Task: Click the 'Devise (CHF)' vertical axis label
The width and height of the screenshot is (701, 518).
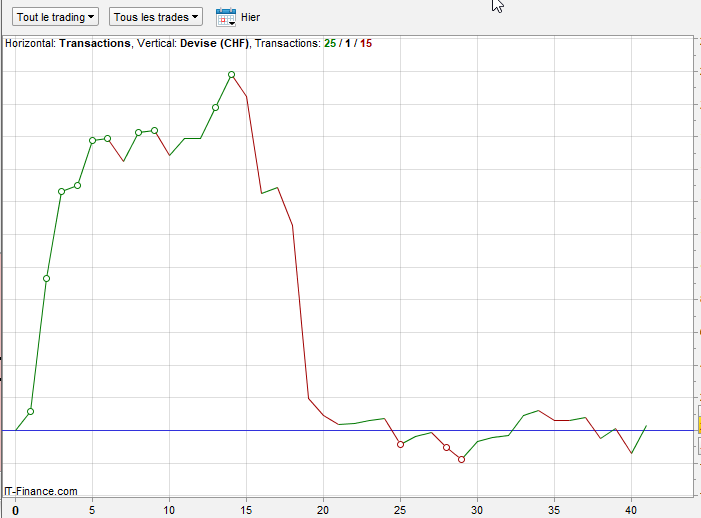Action: point(214,43)
